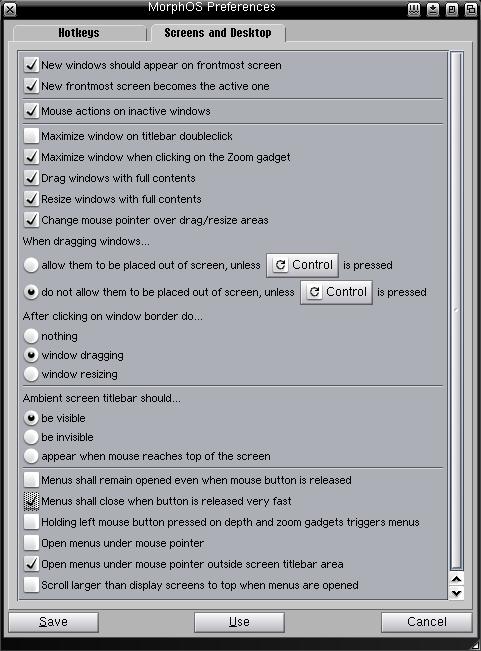This screenshot has height=651, width=481.
Task: Select the window resizing radio option
Action: (x=31, y=374)
